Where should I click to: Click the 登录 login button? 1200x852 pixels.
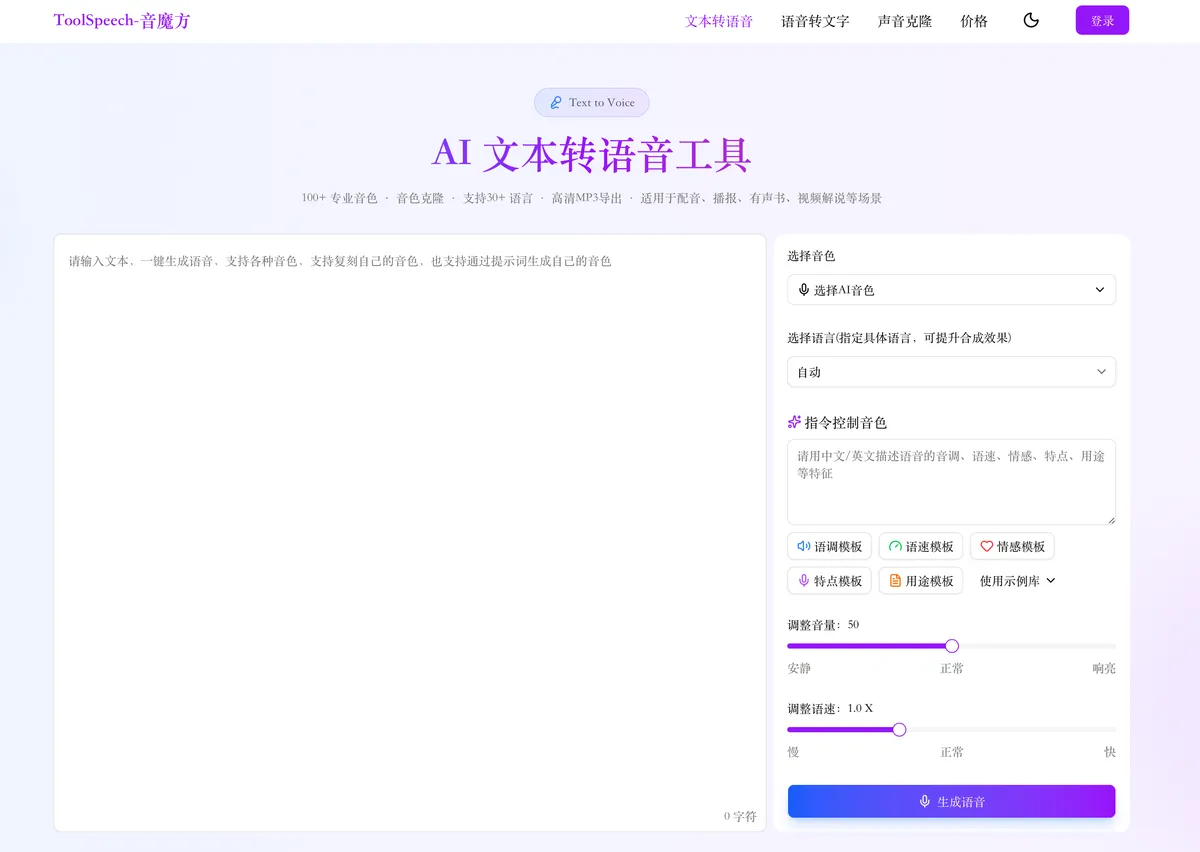click(1102, 20)
